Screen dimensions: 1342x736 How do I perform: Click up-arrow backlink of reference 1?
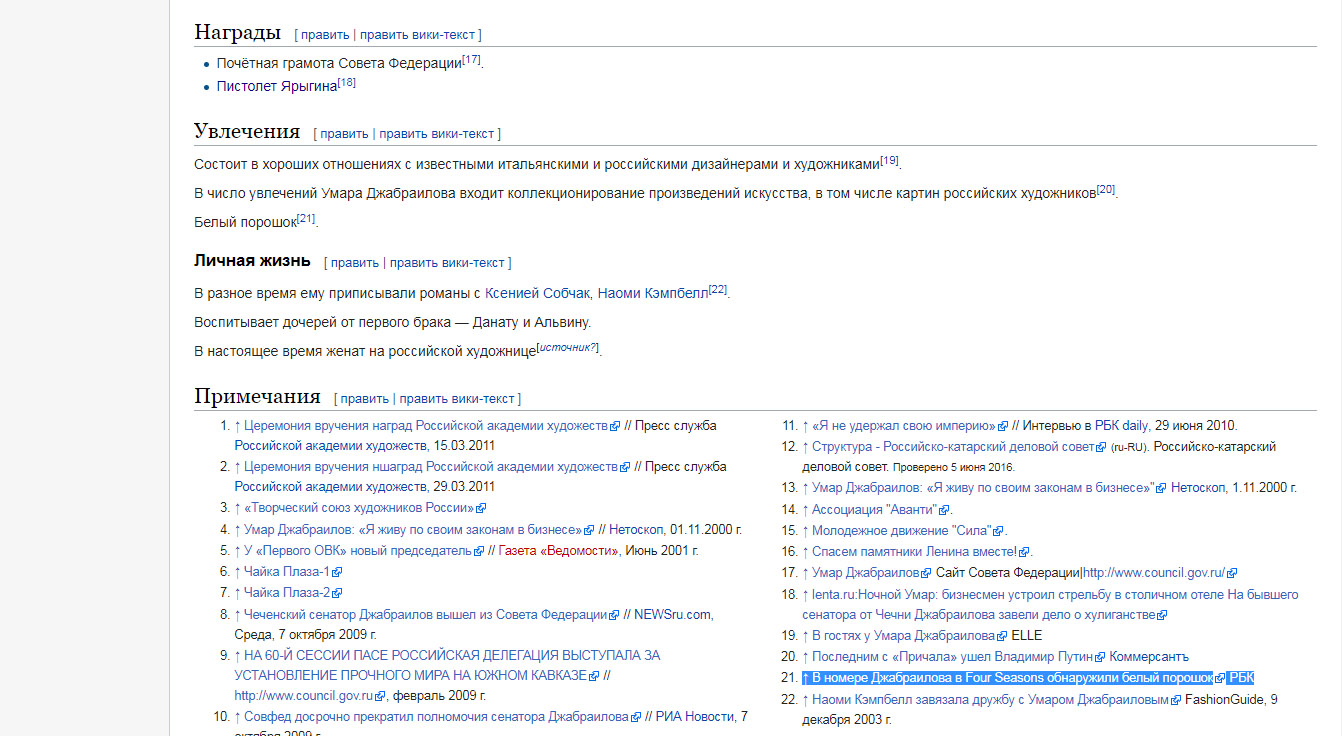click(x=238, y=425)
